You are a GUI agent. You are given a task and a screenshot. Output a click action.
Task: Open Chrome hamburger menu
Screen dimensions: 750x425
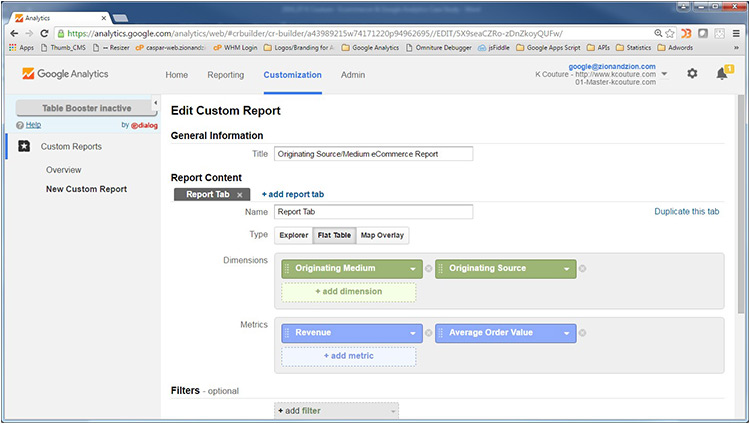(x=736, y=33)
